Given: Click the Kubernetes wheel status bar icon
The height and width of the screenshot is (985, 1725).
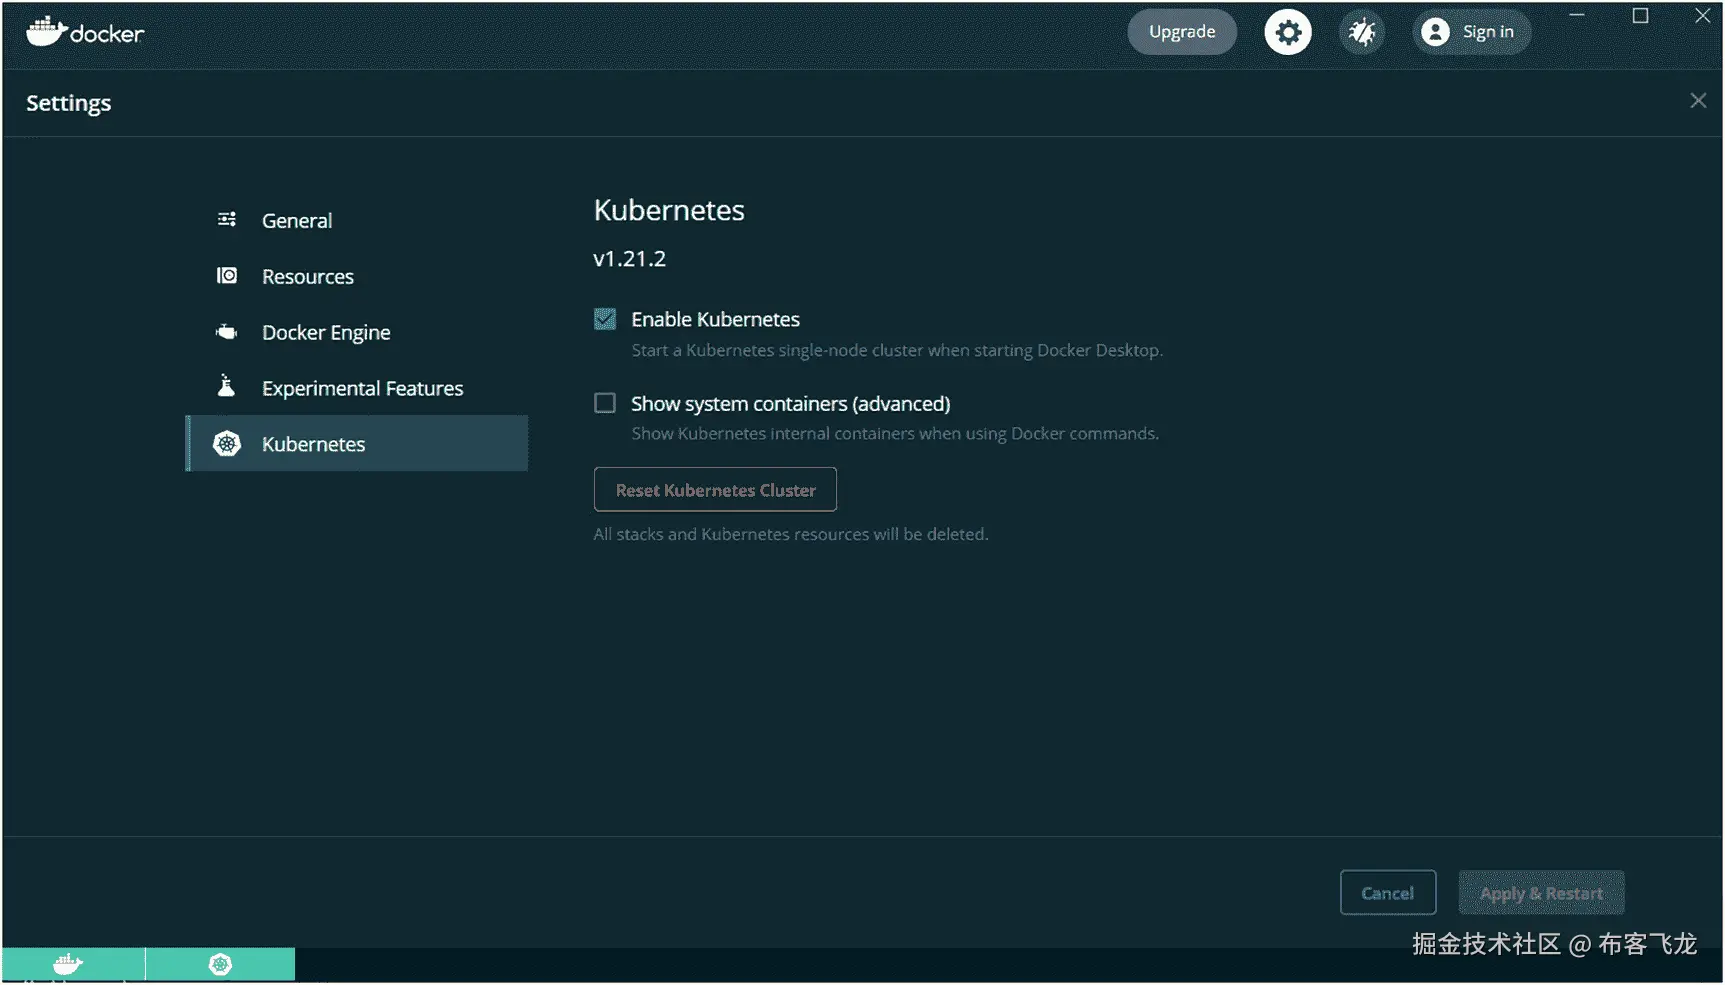Looking at the screenshot, I should click(x=221, y=964).
